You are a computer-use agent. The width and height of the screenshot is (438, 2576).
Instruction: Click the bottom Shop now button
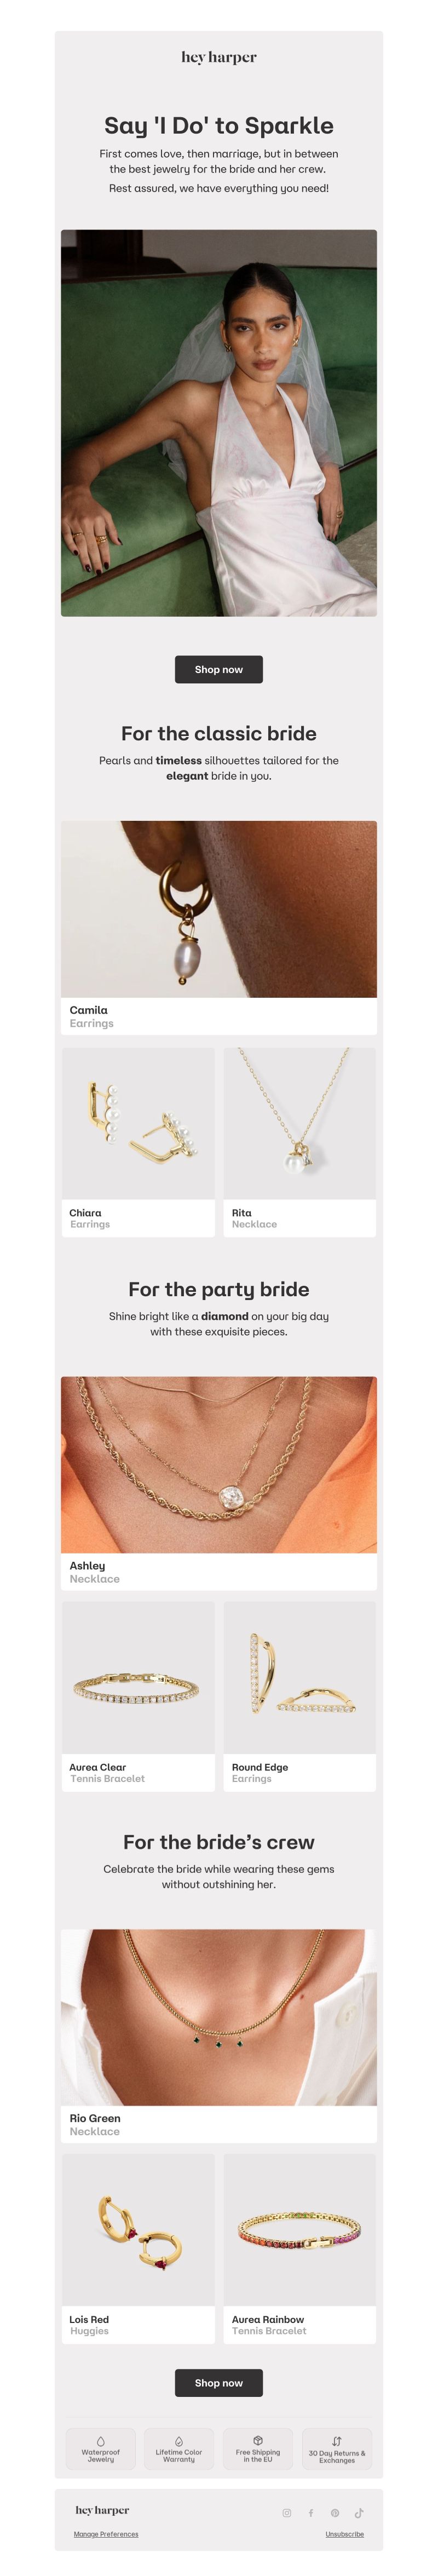point(219,2382)
